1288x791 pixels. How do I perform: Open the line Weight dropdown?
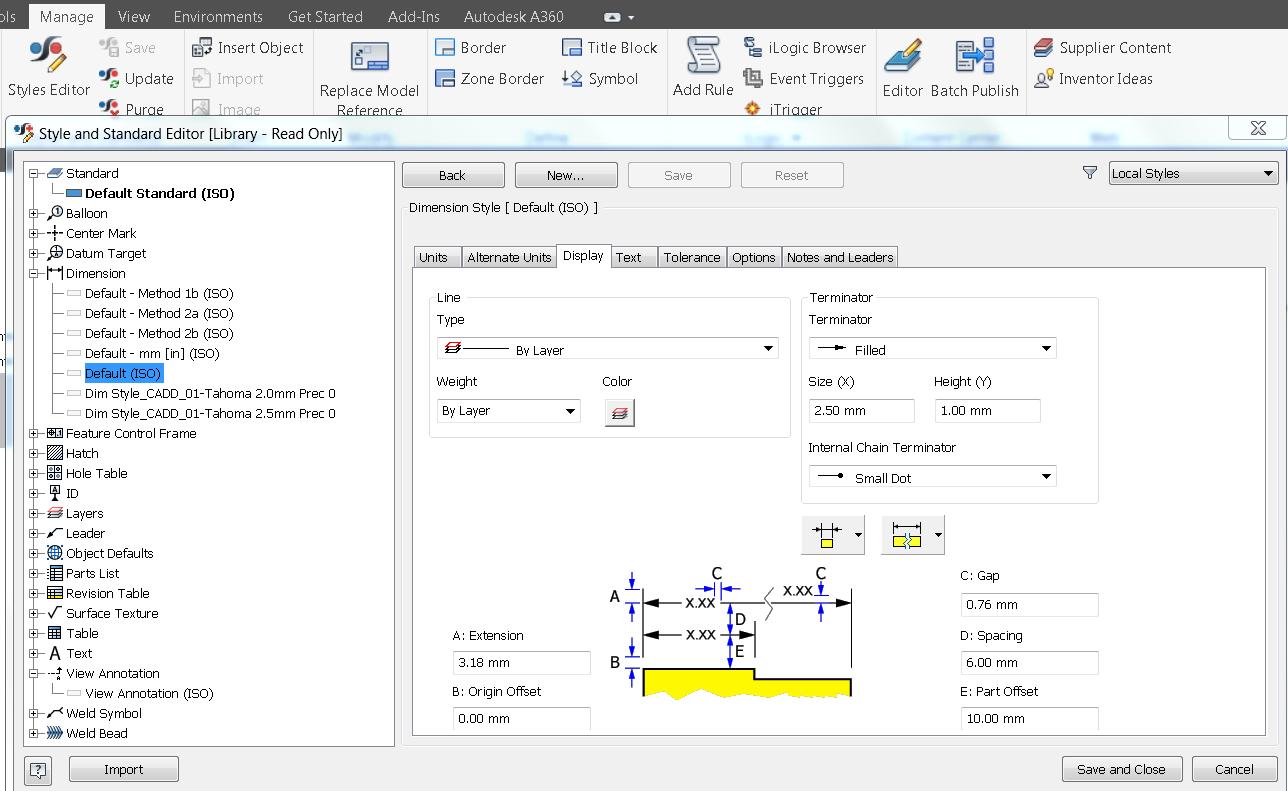508,411
